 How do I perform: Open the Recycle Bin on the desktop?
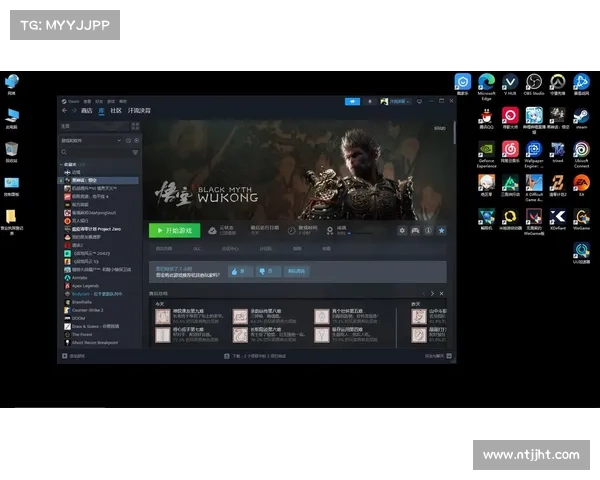click(x=11, y=152)
